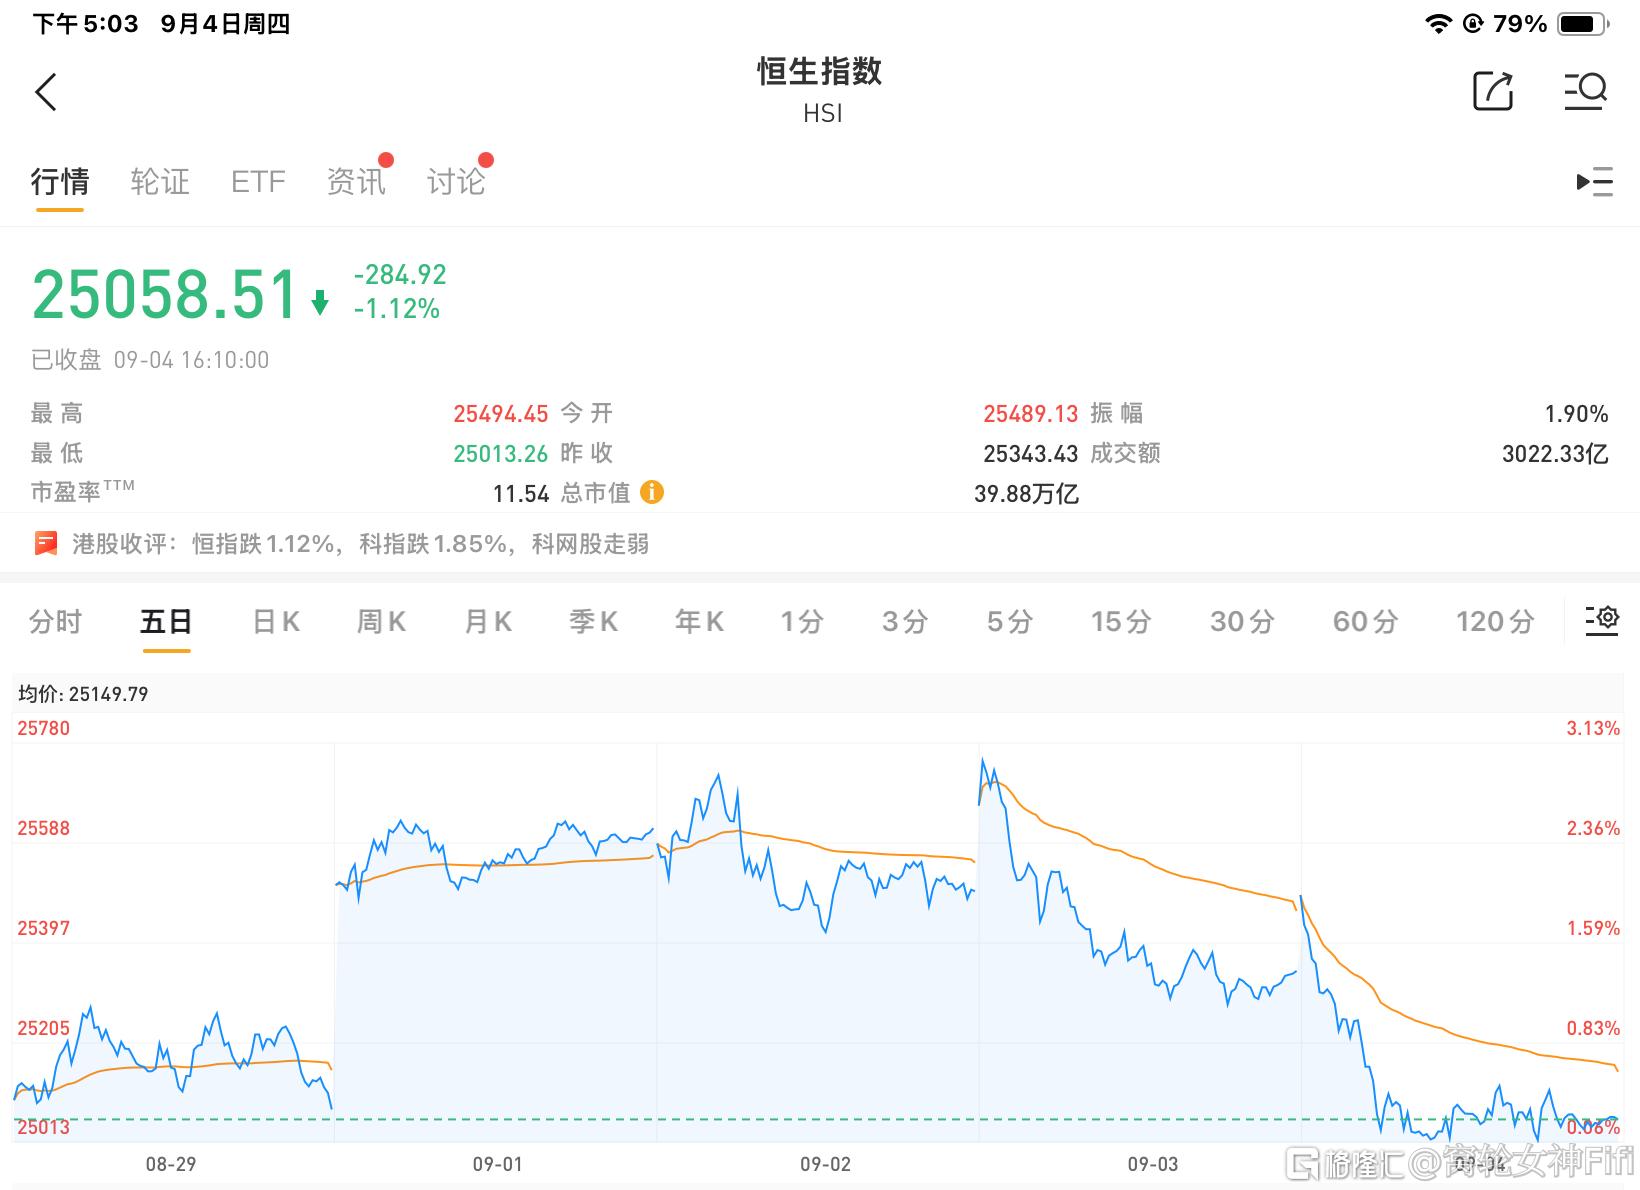Select the 周K chart period
1640x1190 pixels.
(381, 622)
